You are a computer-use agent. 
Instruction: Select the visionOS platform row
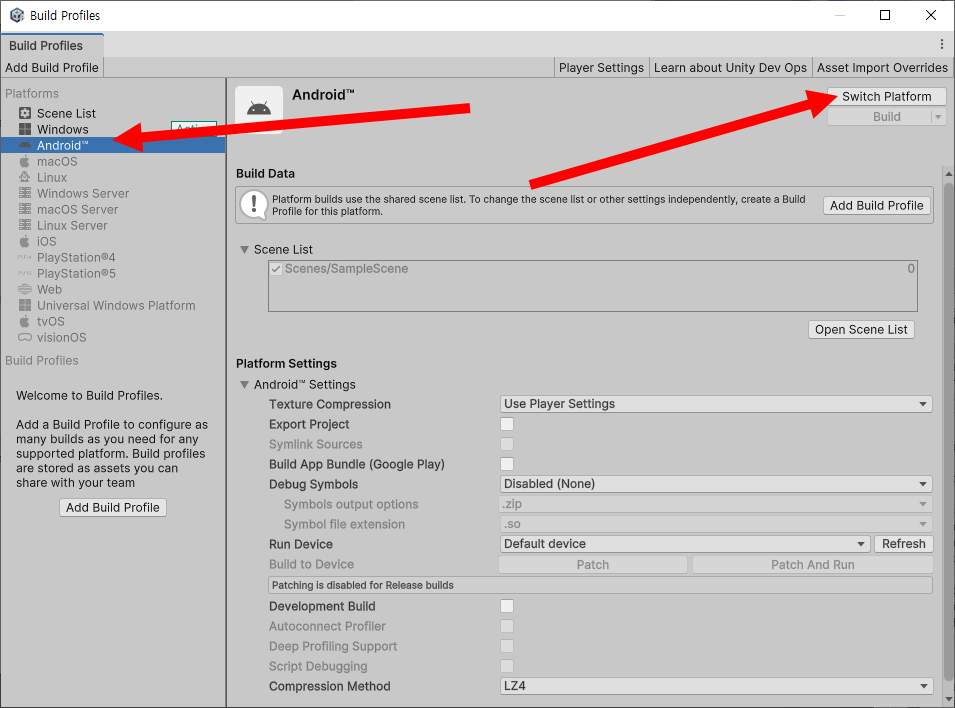tap(113, 338)
